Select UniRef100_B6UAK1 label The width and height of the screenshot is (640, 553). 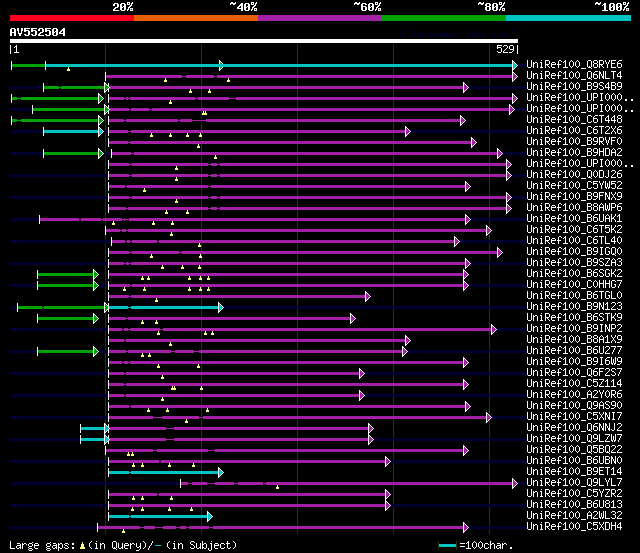click(574, 219)
